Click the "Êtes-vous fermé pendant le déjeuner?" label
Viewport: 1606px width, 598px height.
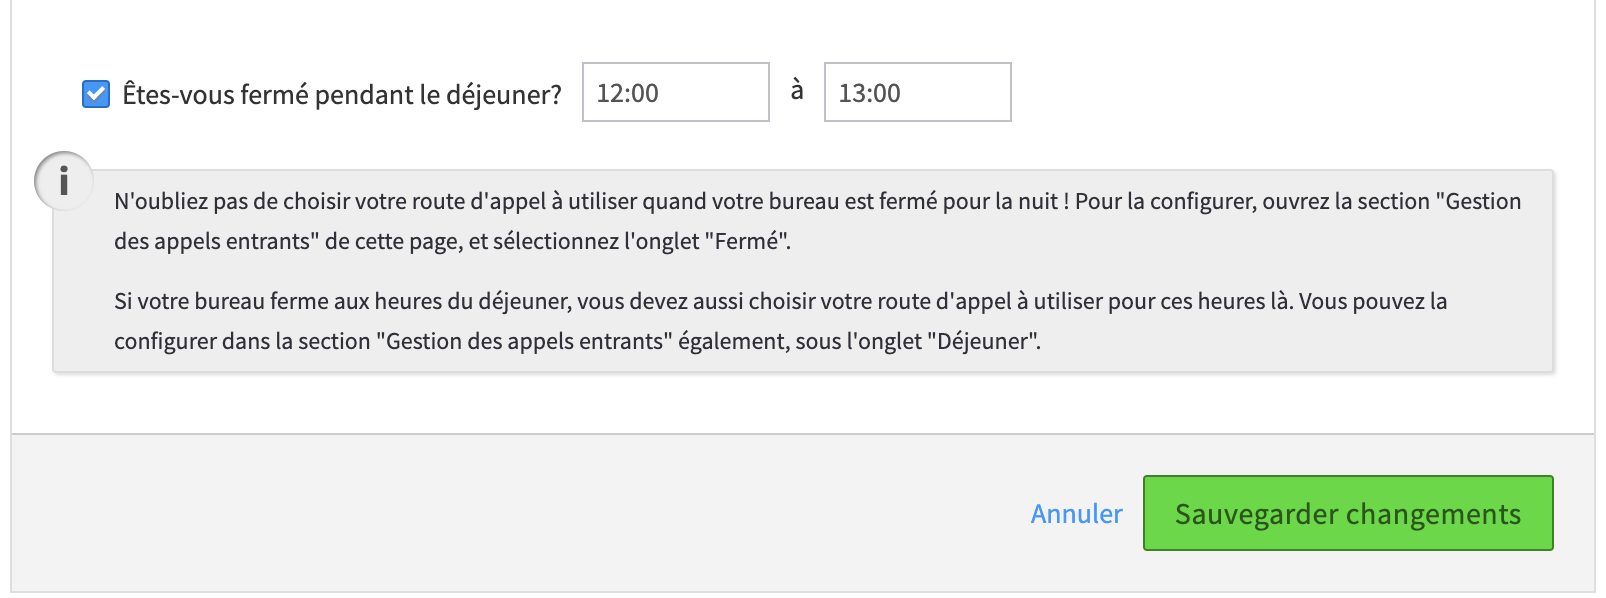point(342,94)
